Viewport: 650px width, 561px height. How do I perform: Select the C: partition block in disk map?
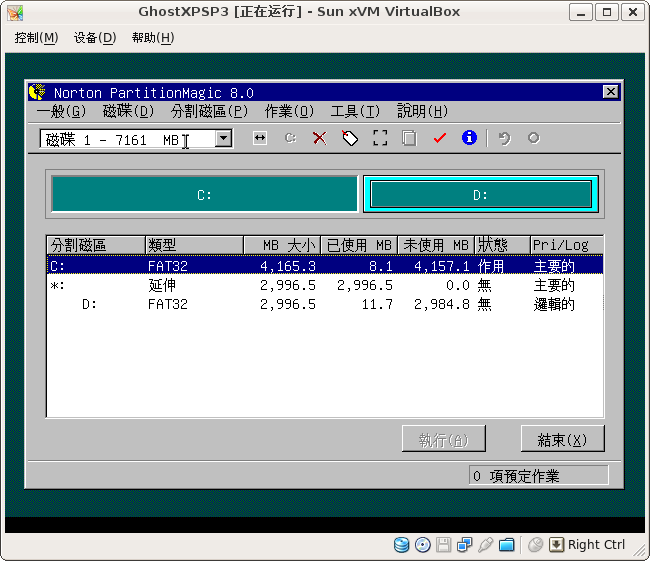tap(204, 194)
